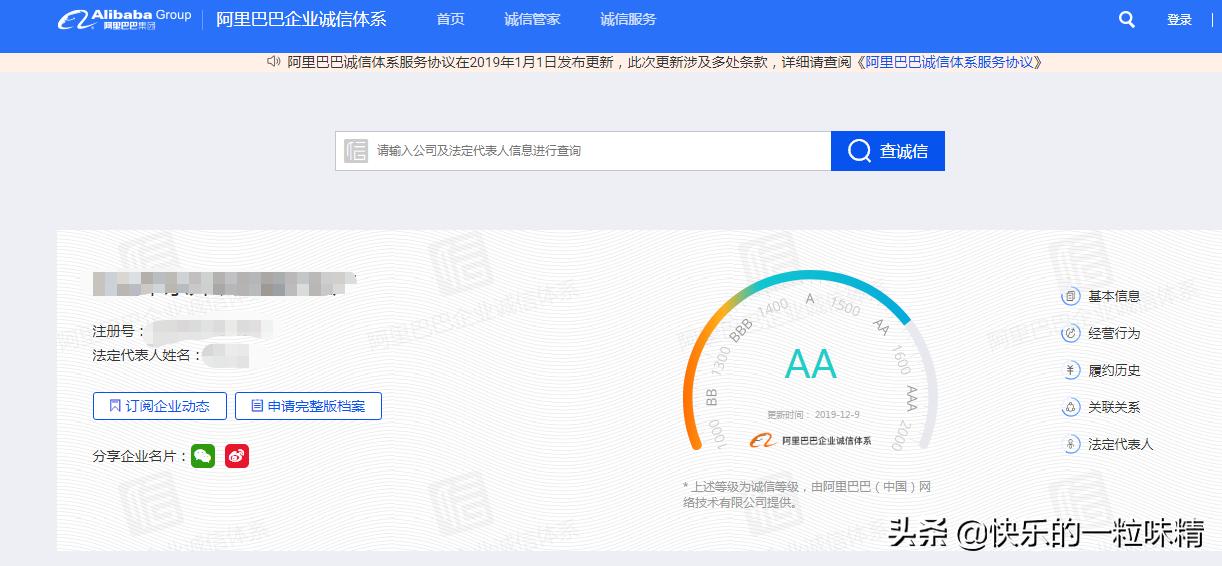
Task: Click the 阿里巴巴企业诚信体系 logo under gauge
Action: pos(811,440)
